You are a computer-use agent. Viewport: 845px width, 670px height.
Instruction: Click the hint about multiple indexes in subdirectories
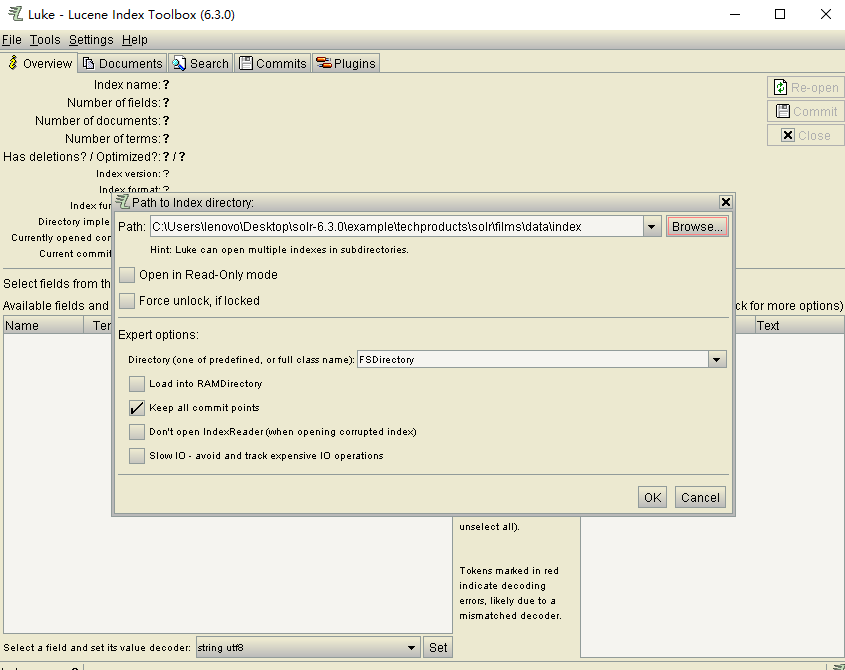[279, 250]
